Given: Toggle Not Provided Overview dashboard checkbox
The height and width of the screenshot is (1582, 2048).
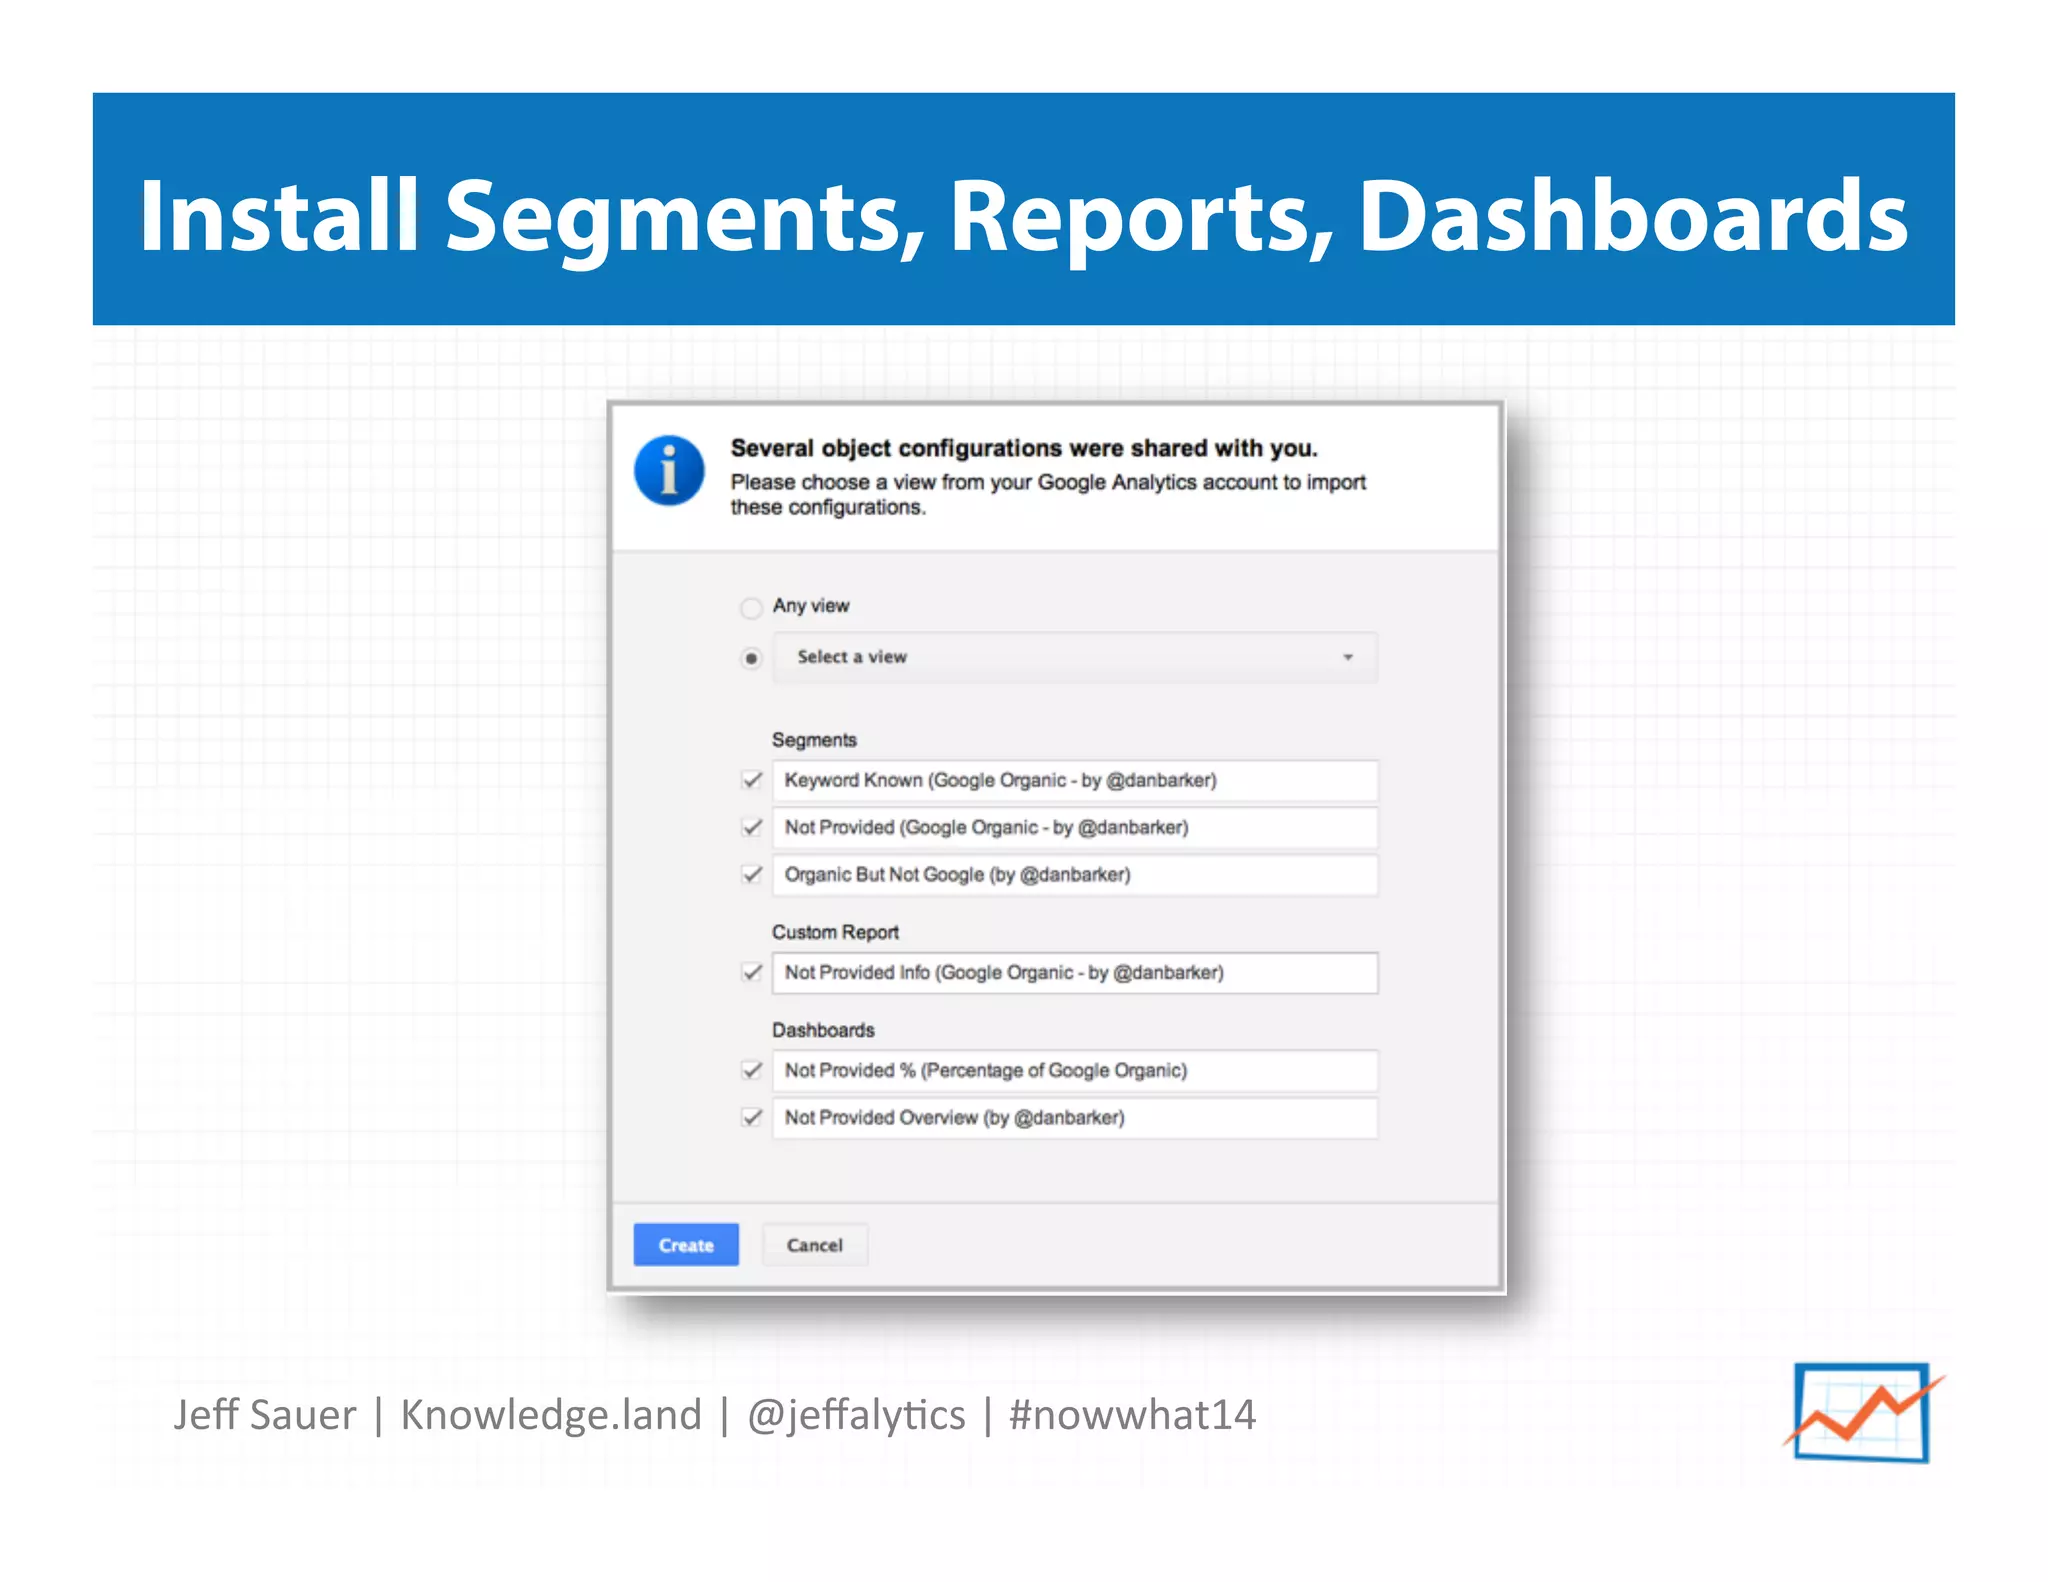Looking at the screenshot, I should [752, 1117].
